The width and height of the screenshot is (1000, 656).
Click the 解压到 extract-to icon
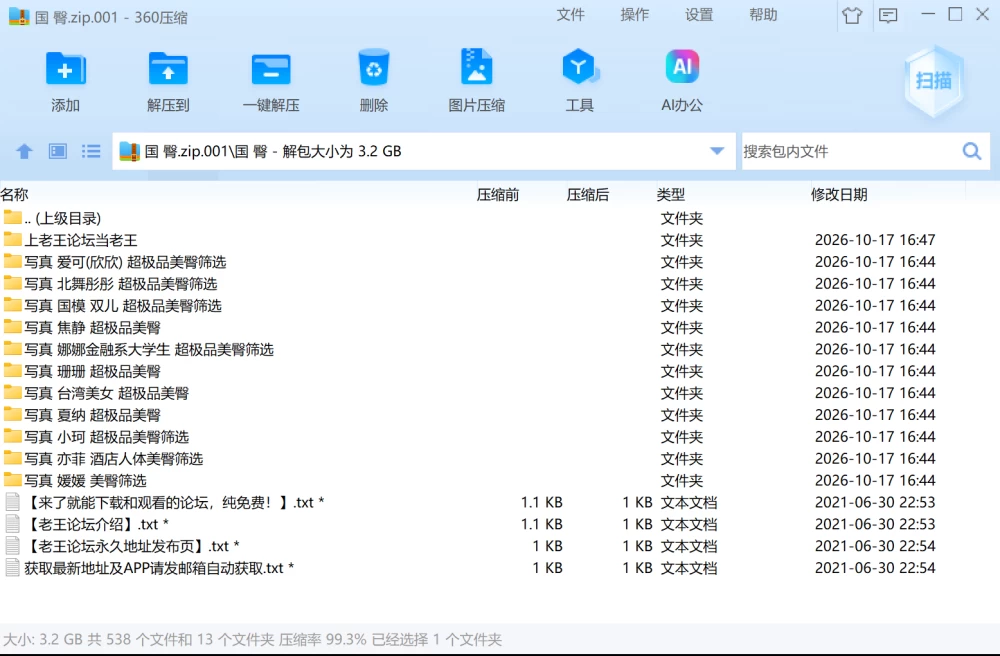click(168, 69)
